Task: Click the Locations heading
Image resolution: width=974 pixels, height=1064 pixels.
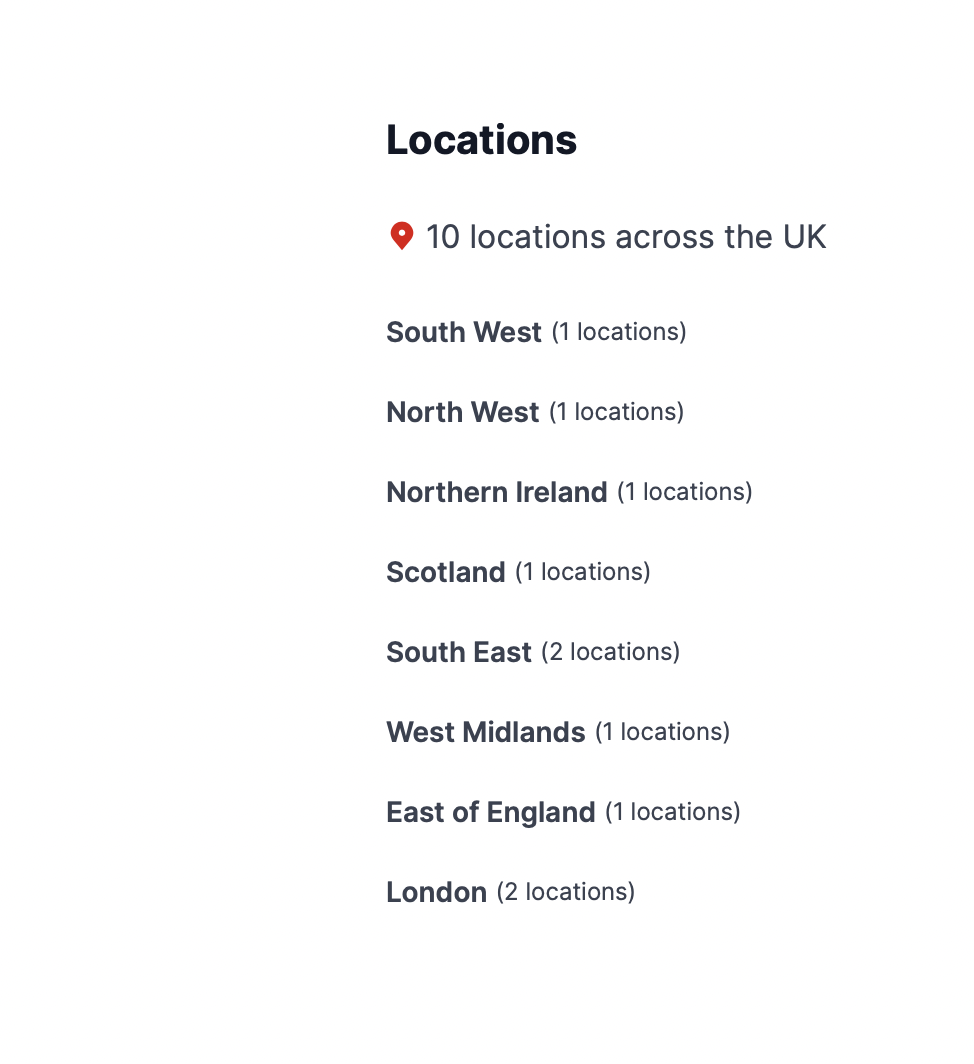Action: coord(481,140)
